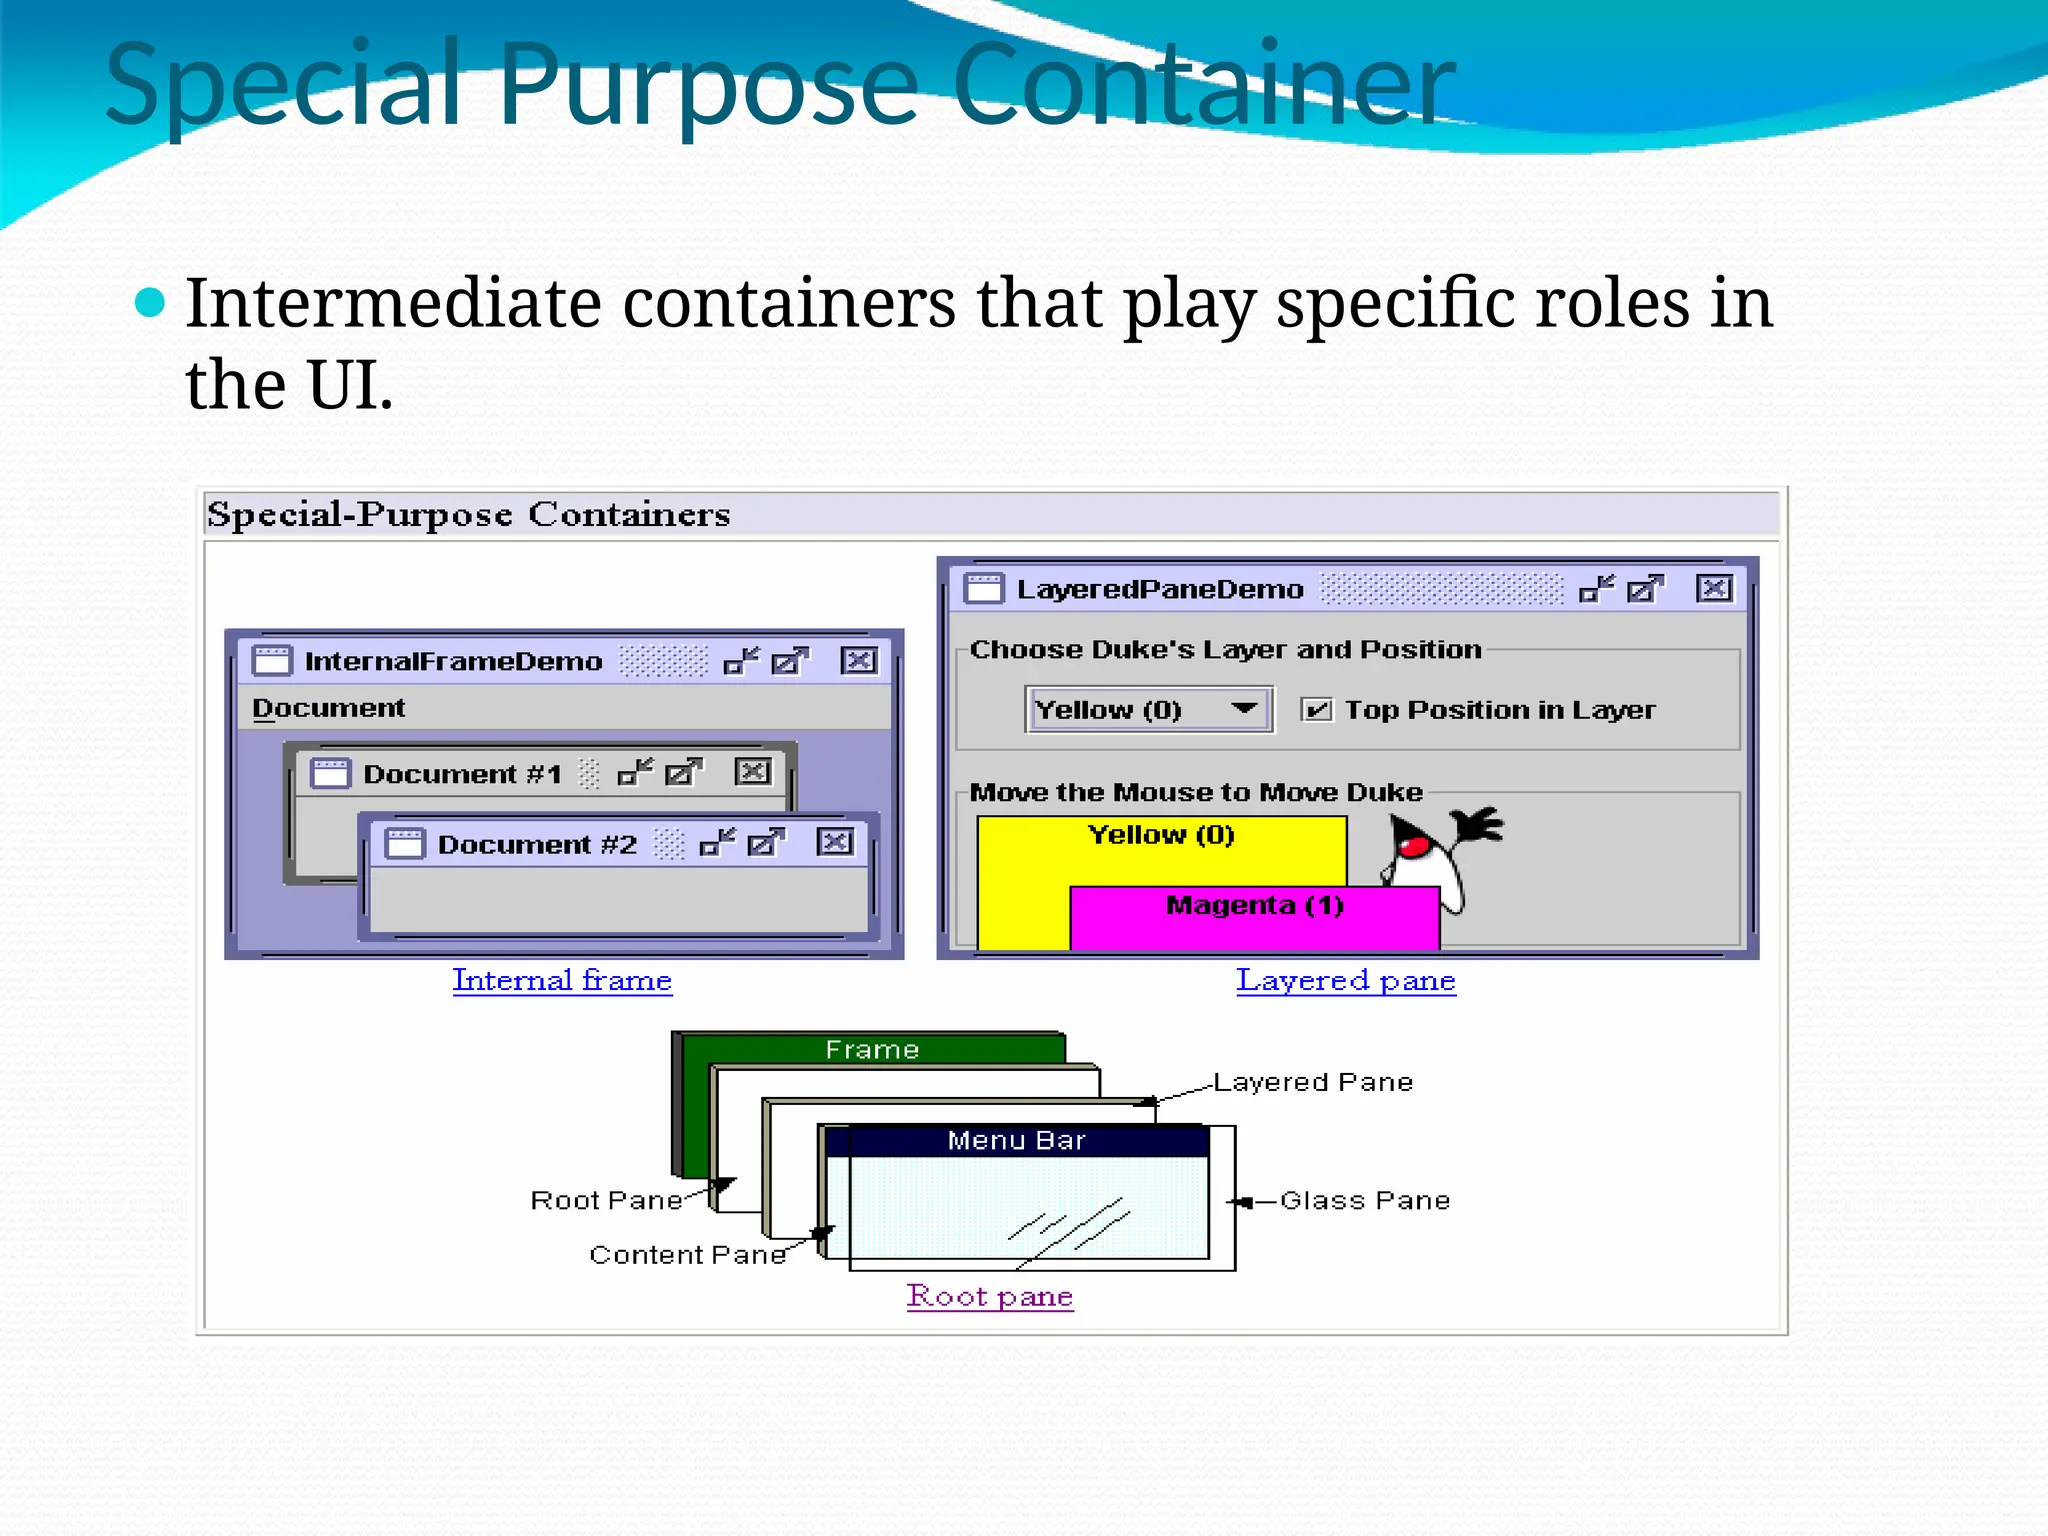Click the Document #2 frame system icon
The width and height of the screenshot is (2048, 1536).
405,844
